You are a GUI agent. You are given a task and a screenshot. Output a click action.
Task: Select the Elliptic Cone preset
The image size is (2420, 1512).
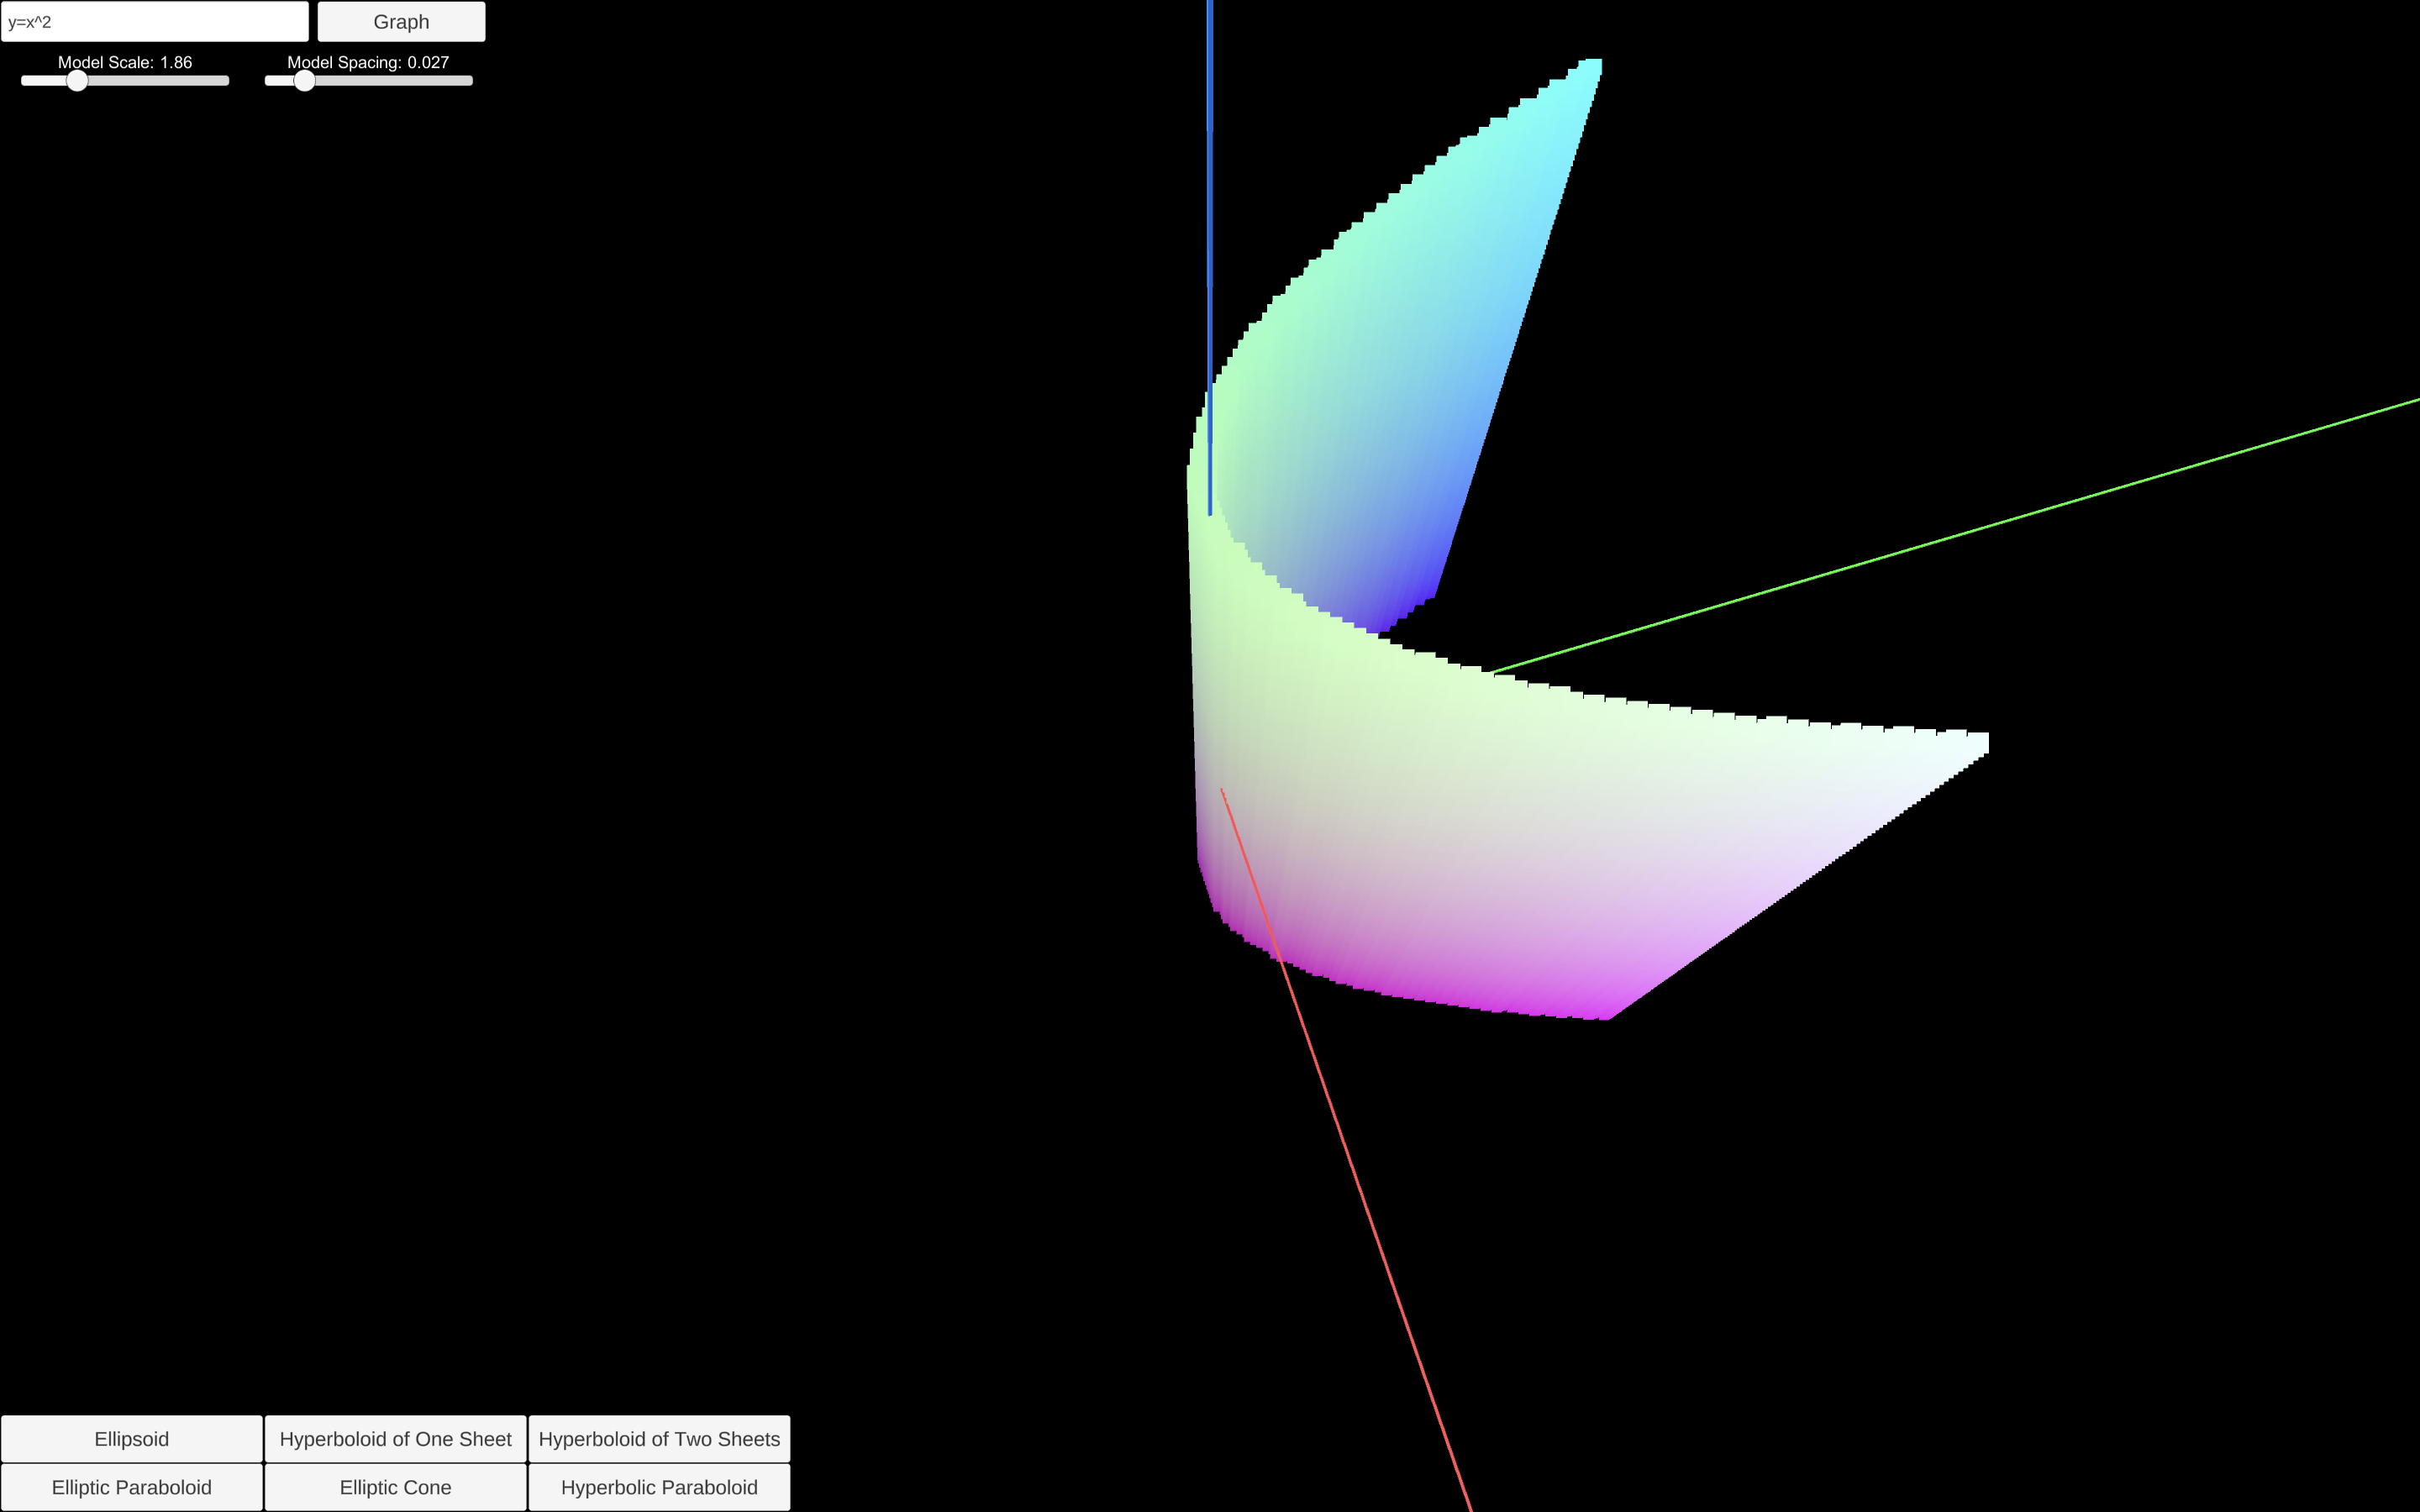[x=395, y=1486]
